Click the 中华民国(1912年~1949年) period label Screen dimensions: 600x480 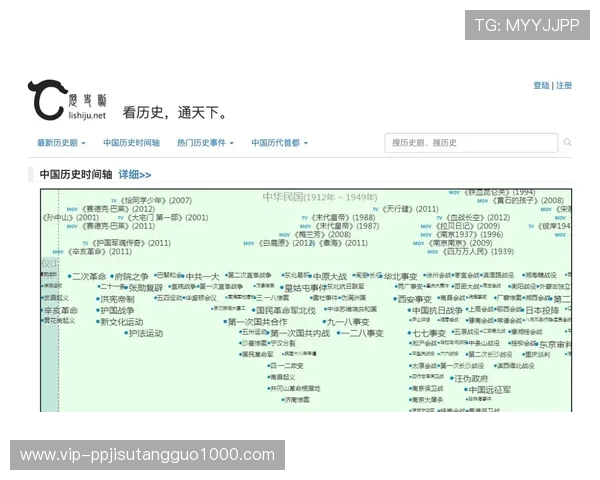click(320, 197)
